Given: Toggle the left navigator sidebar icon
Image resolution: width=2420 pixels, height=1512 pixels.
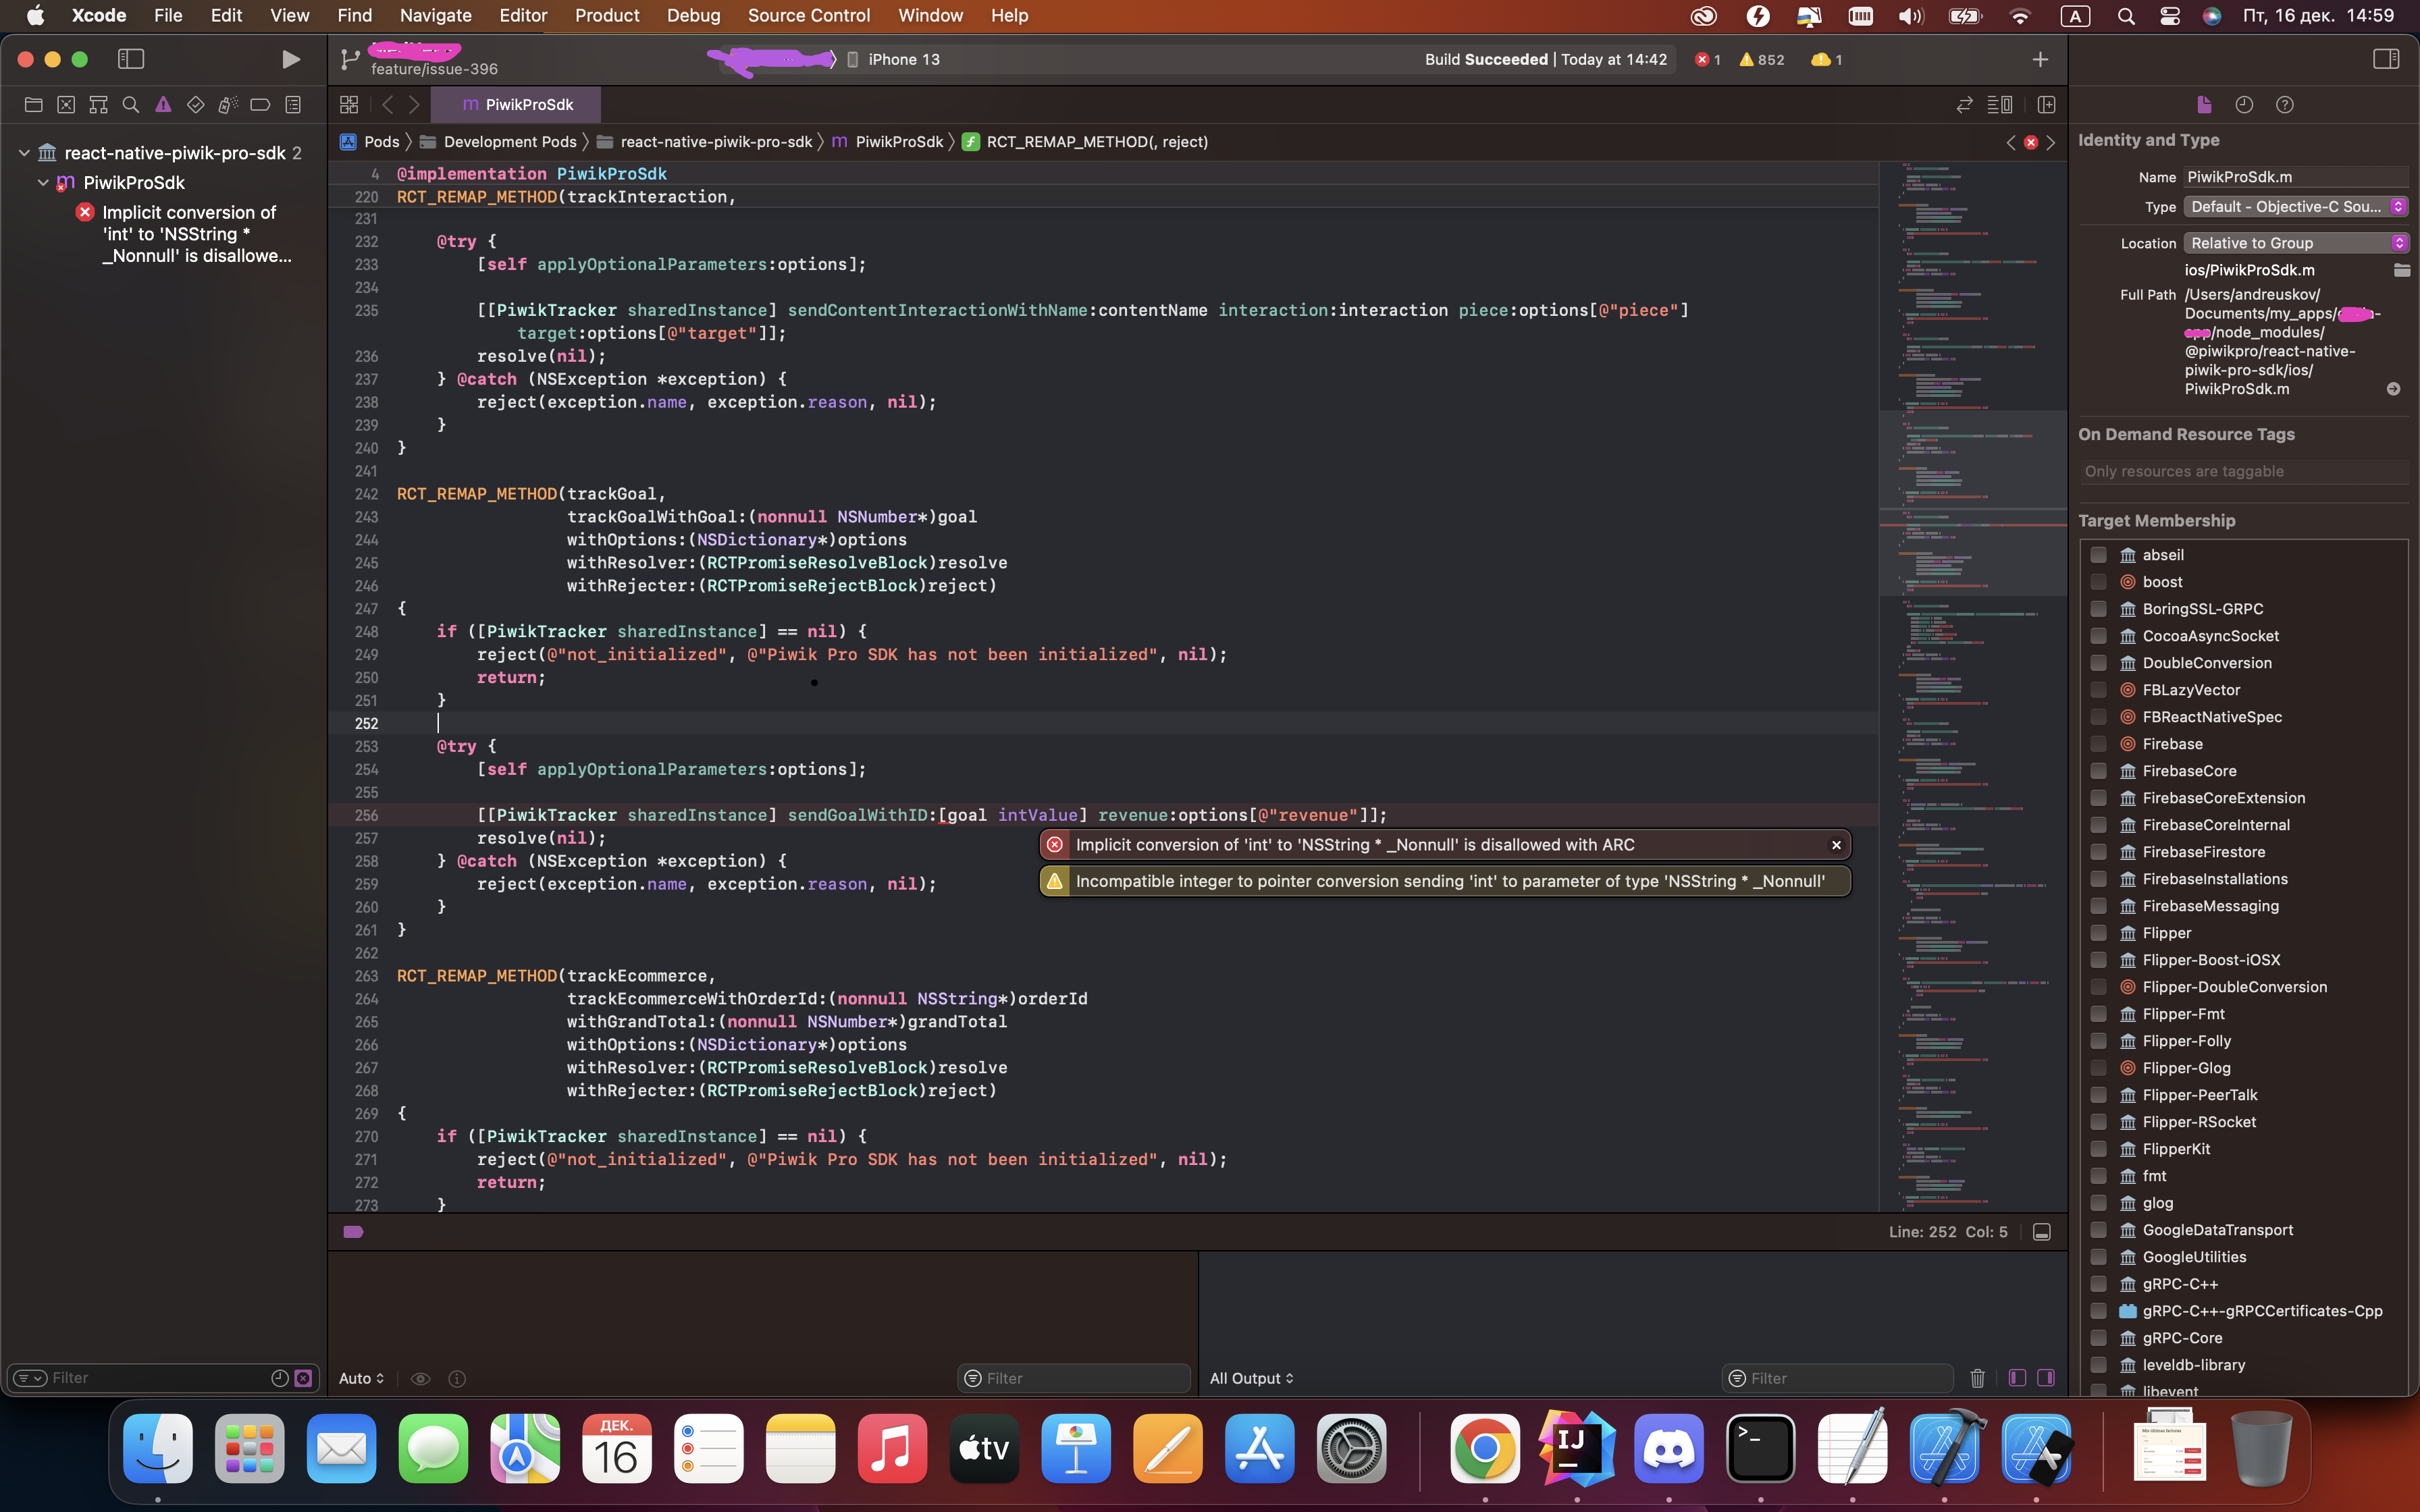Looking at the screenshot, I should click(x=131, y=60).
